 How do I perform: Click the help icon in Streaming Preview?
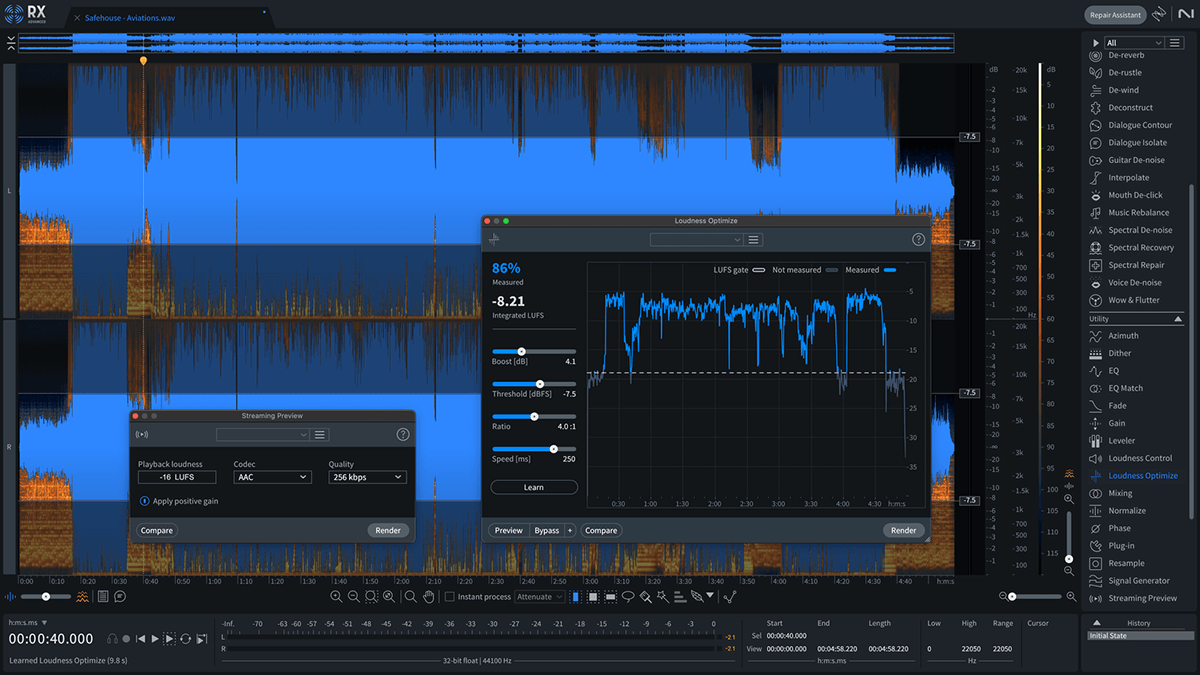(x=403, y=435)
